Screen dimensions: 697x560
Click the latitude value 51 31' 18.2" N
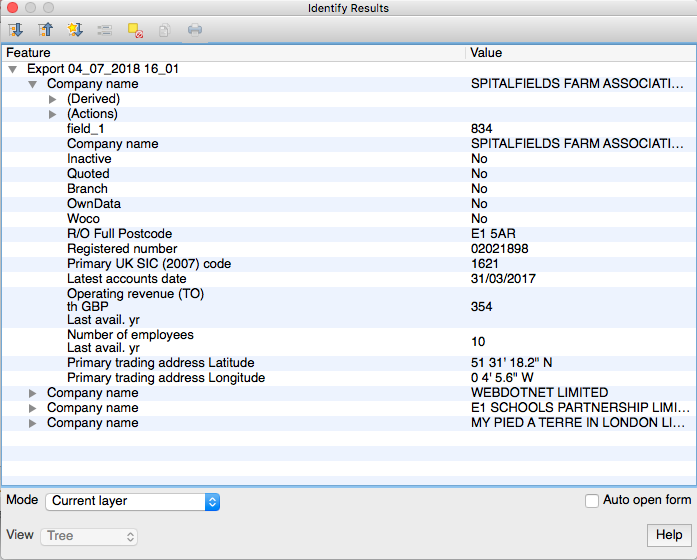tap(511, 363)
